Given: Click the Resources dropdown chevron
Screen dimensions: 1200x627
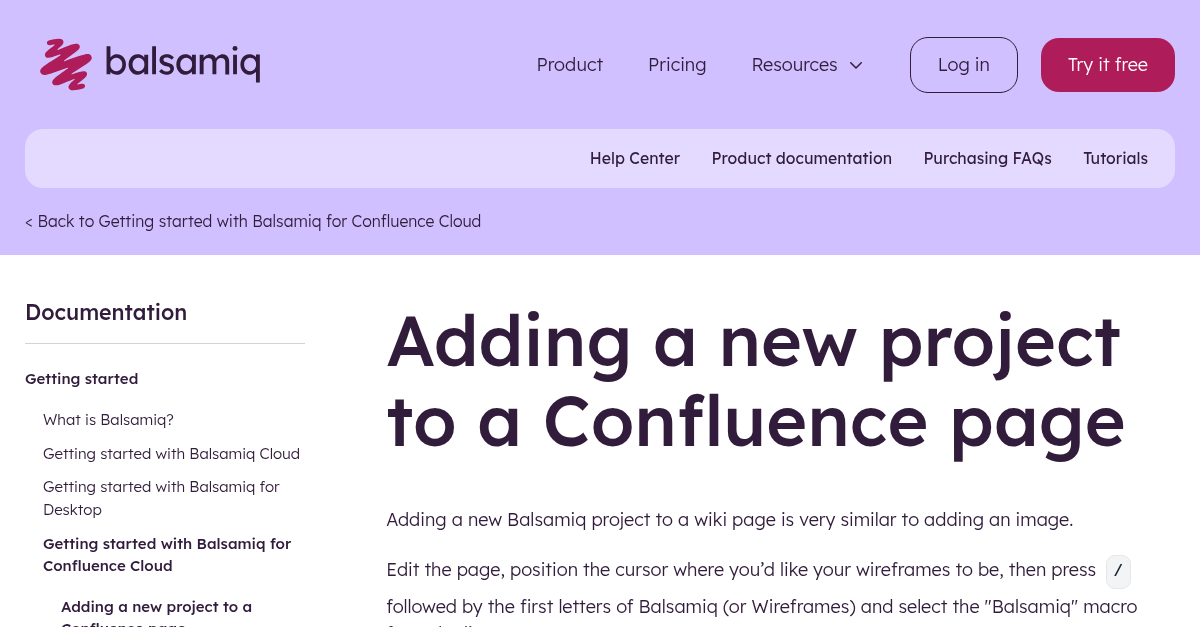Looking at the screenshot, I should [x=856, y=65].
